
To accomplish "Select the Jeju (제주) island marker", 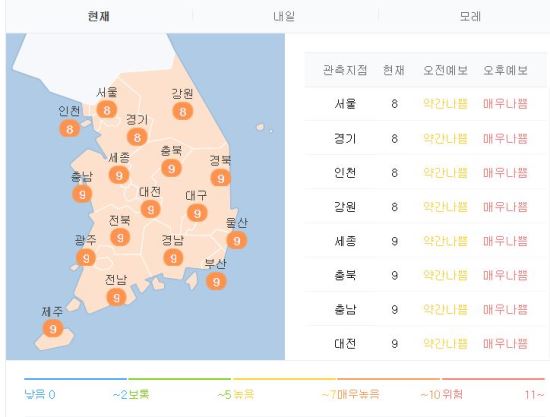I will [x=53, y=329].
